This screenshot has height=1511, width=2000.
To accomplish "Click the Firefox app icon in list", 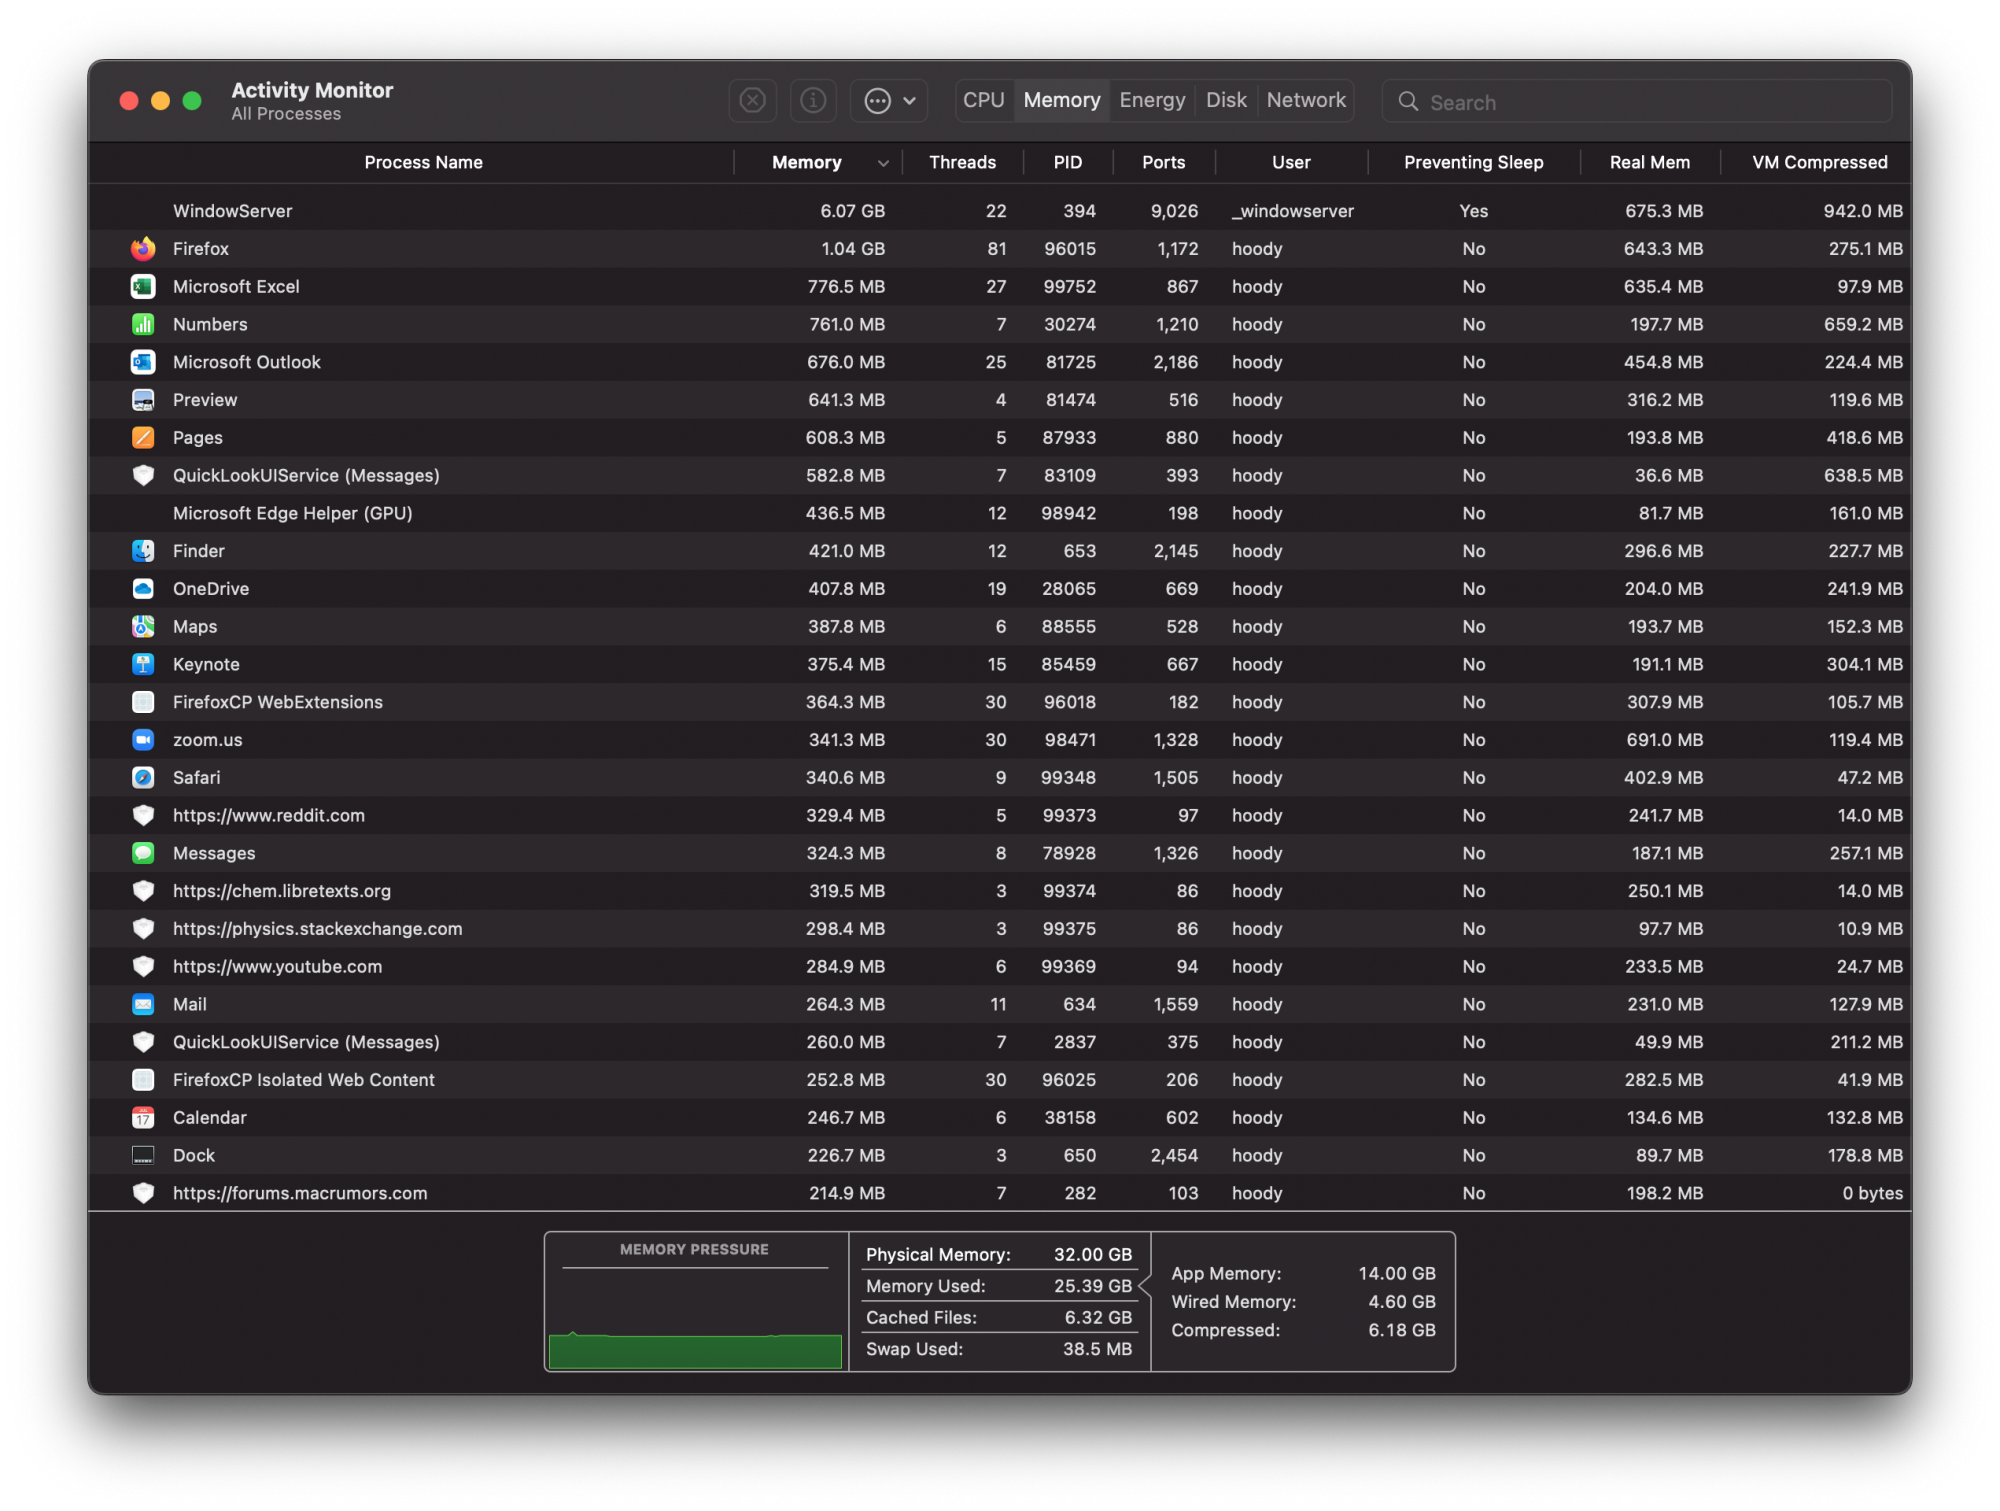I will [143, 249].
